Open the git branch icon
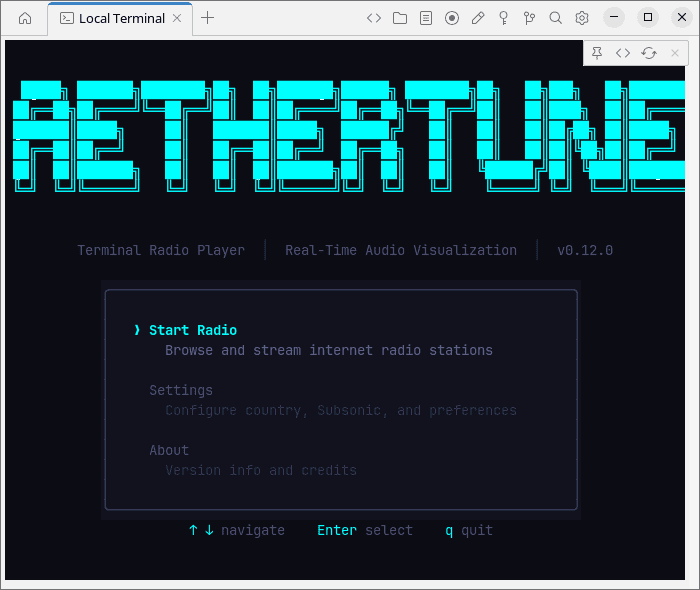The width and height of the screenshot is (700, 590). (x=529, y=18)
